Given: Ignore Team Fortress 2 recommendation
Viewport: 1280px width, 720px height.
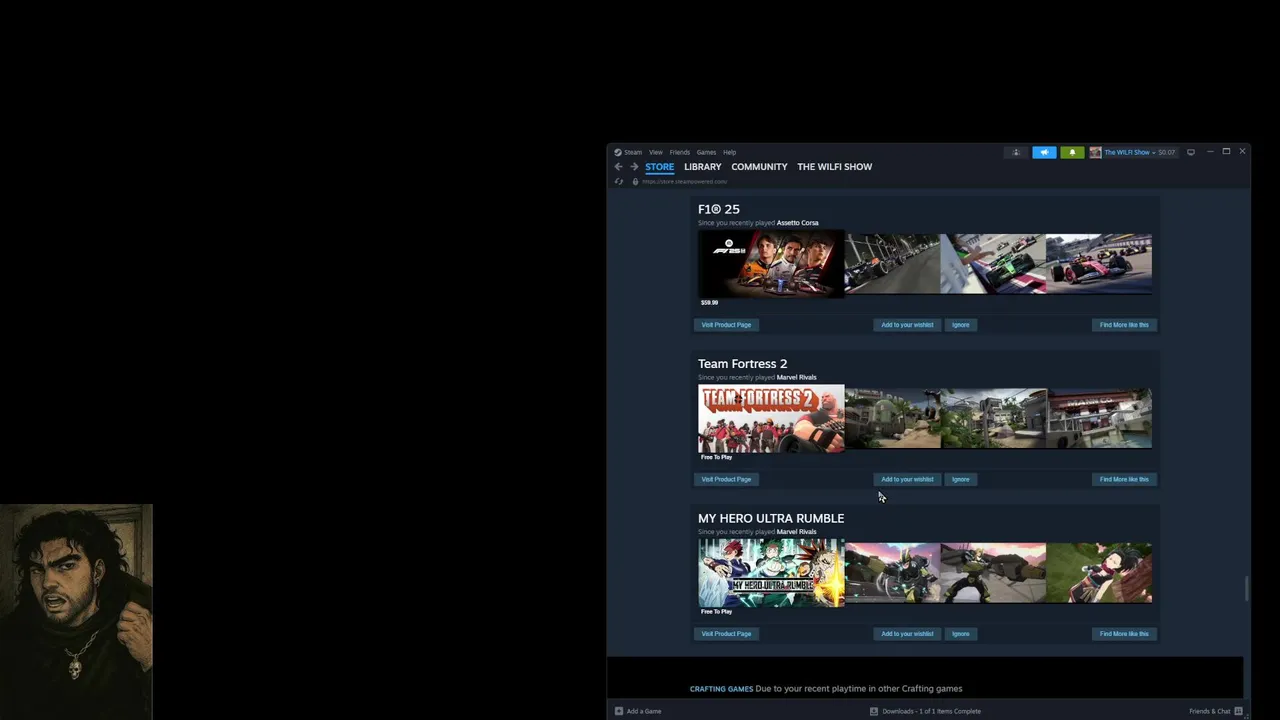Looking at the screenshot, I should (x=961, y=479).
